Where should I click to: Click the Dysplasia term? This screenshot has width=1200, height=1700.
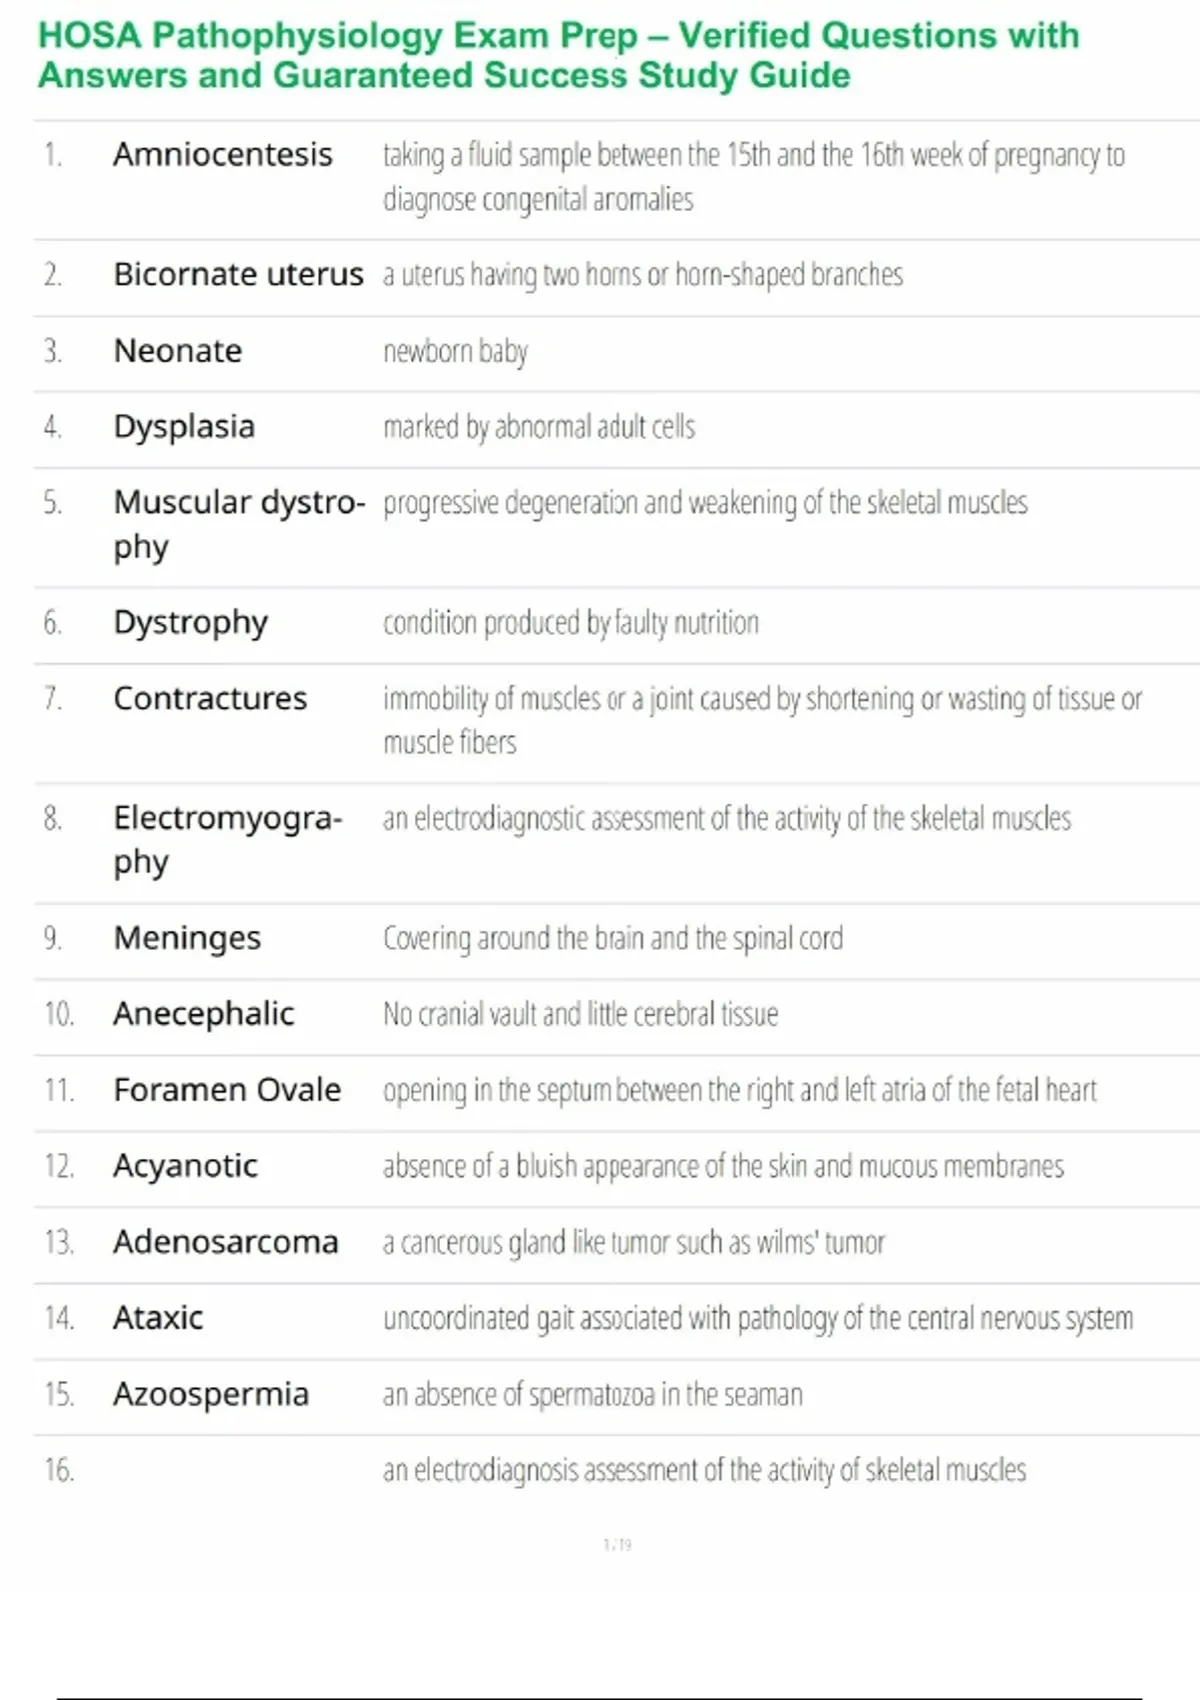click(184, 427)
